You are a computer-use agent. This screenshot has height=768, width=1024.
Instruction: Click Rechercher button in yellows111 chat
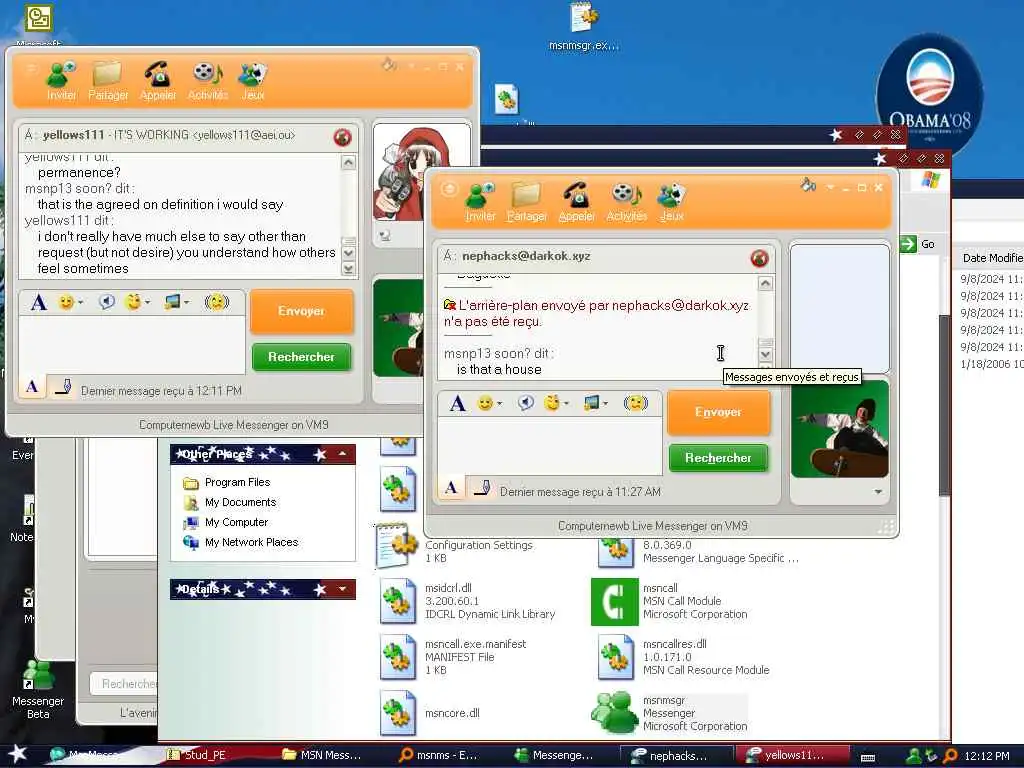[x=301, y=357]
